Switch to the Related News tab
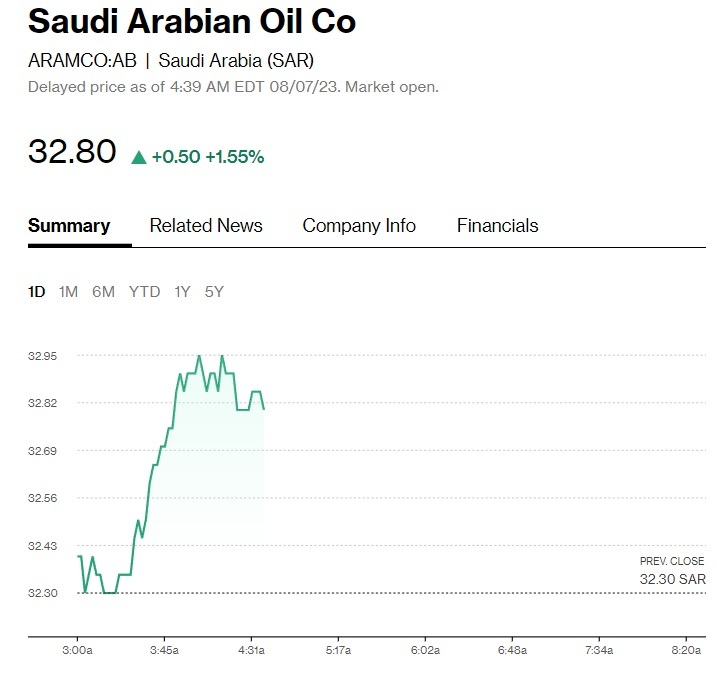This screenshot has height=697, width=717. click(x=206, y=226)
